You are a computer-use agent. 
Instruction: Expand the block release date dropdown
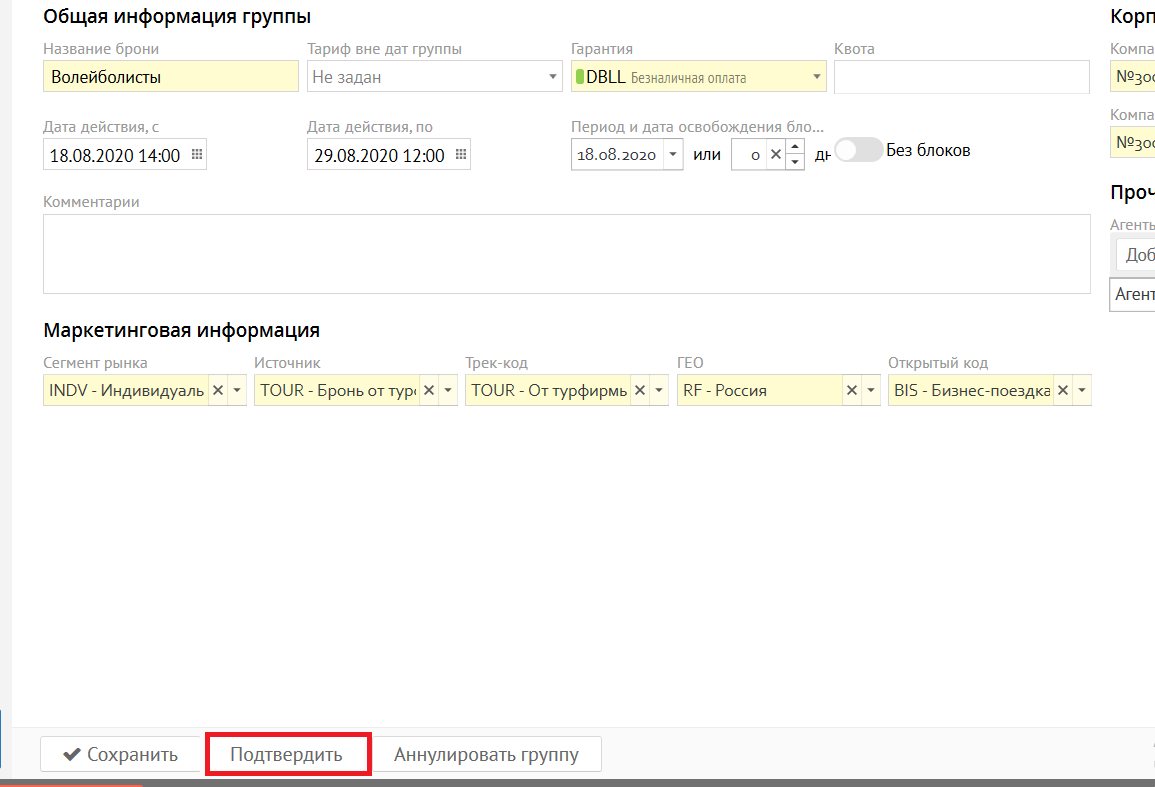pyautogui.click(x=672, y=155)
